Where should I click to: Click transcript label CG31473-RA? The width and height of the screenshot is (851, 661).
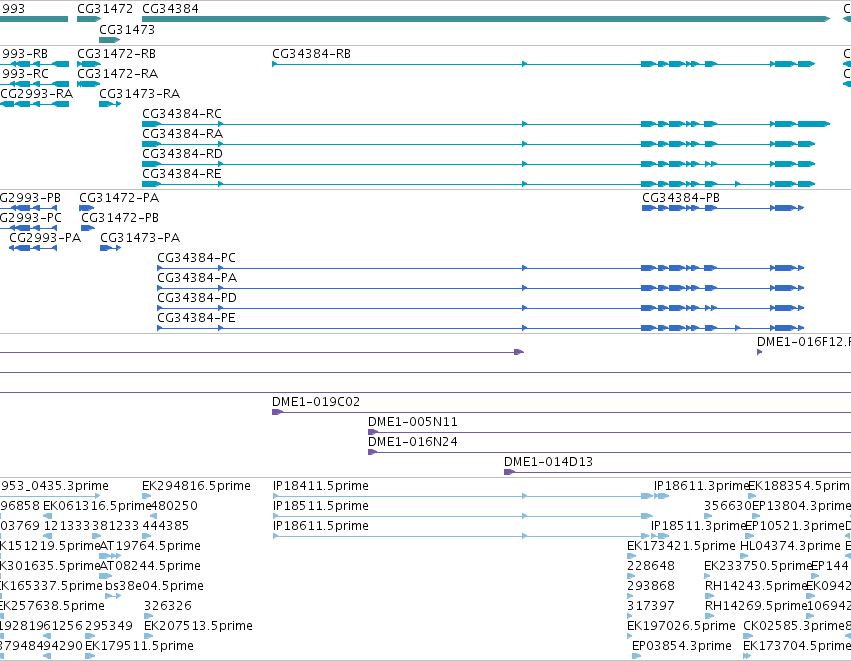point(139,94)
